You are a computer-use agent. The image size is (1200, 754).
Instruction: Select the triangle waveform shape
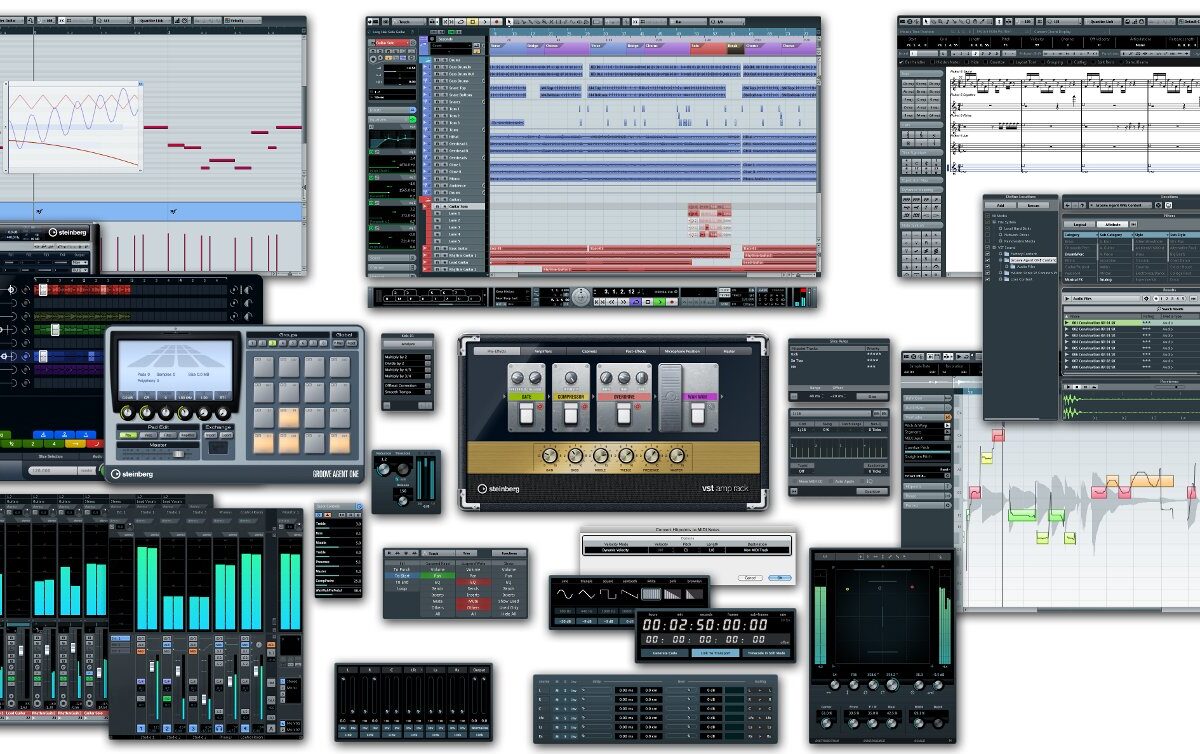click(x=587, y=594)
